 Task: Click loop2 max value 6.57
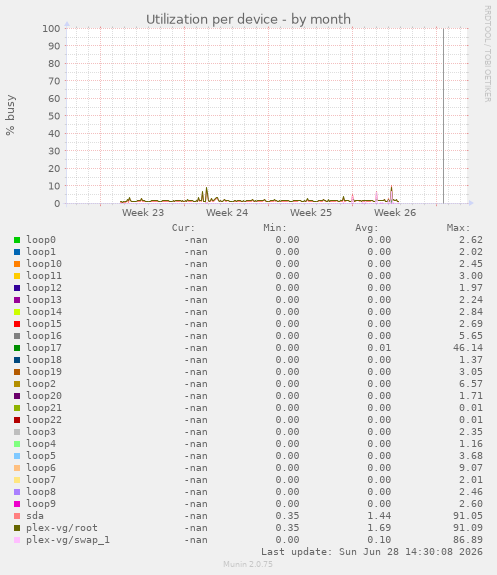[471, 384]
